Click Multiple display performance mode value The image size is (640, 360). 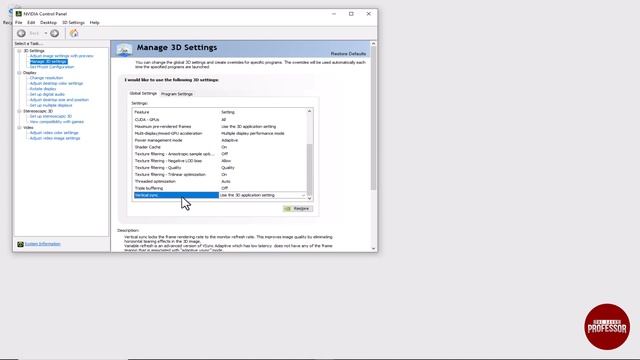tap(253, 133)
